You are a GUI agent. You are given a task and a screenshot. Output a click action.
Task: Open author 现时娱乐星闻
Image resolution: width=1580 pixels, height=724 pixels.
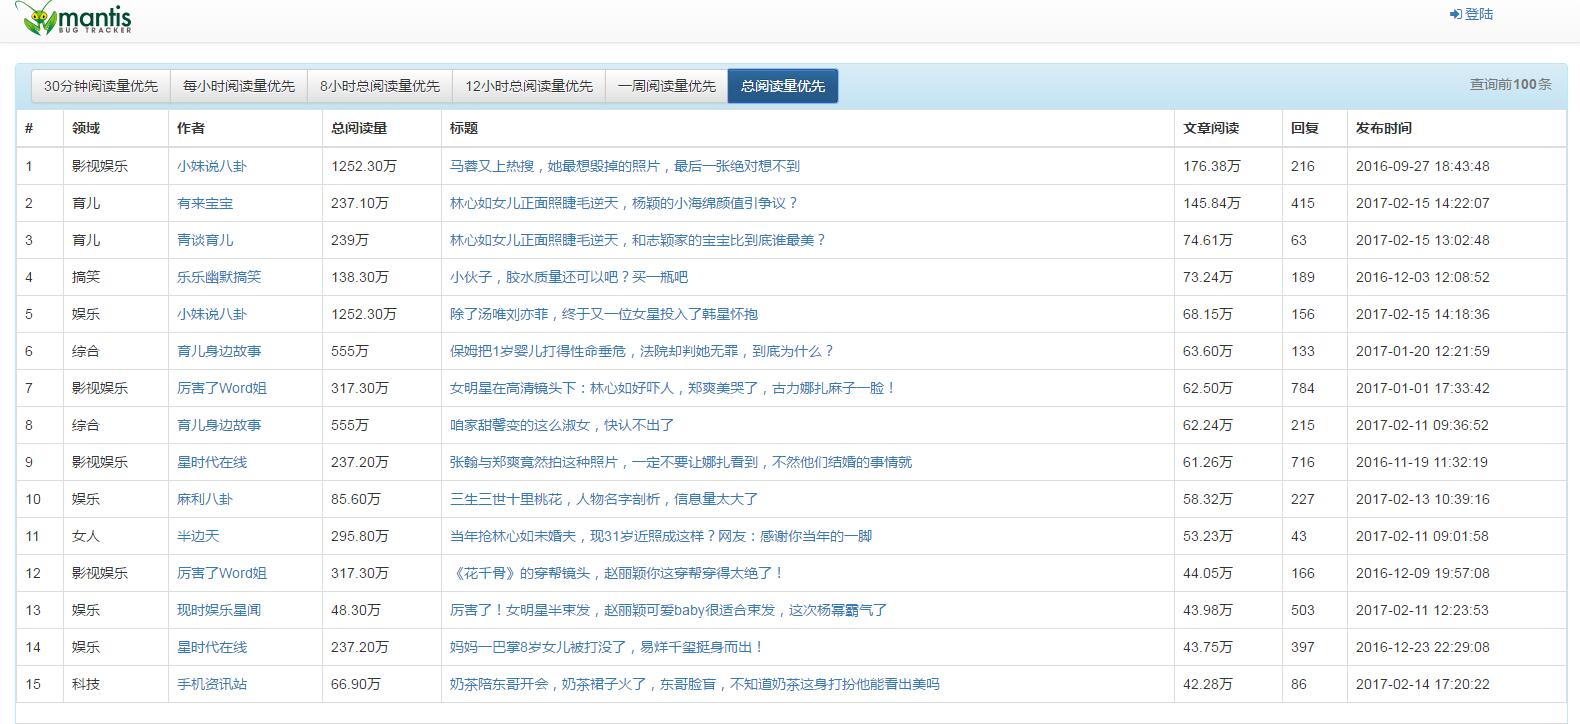point(219,610)
